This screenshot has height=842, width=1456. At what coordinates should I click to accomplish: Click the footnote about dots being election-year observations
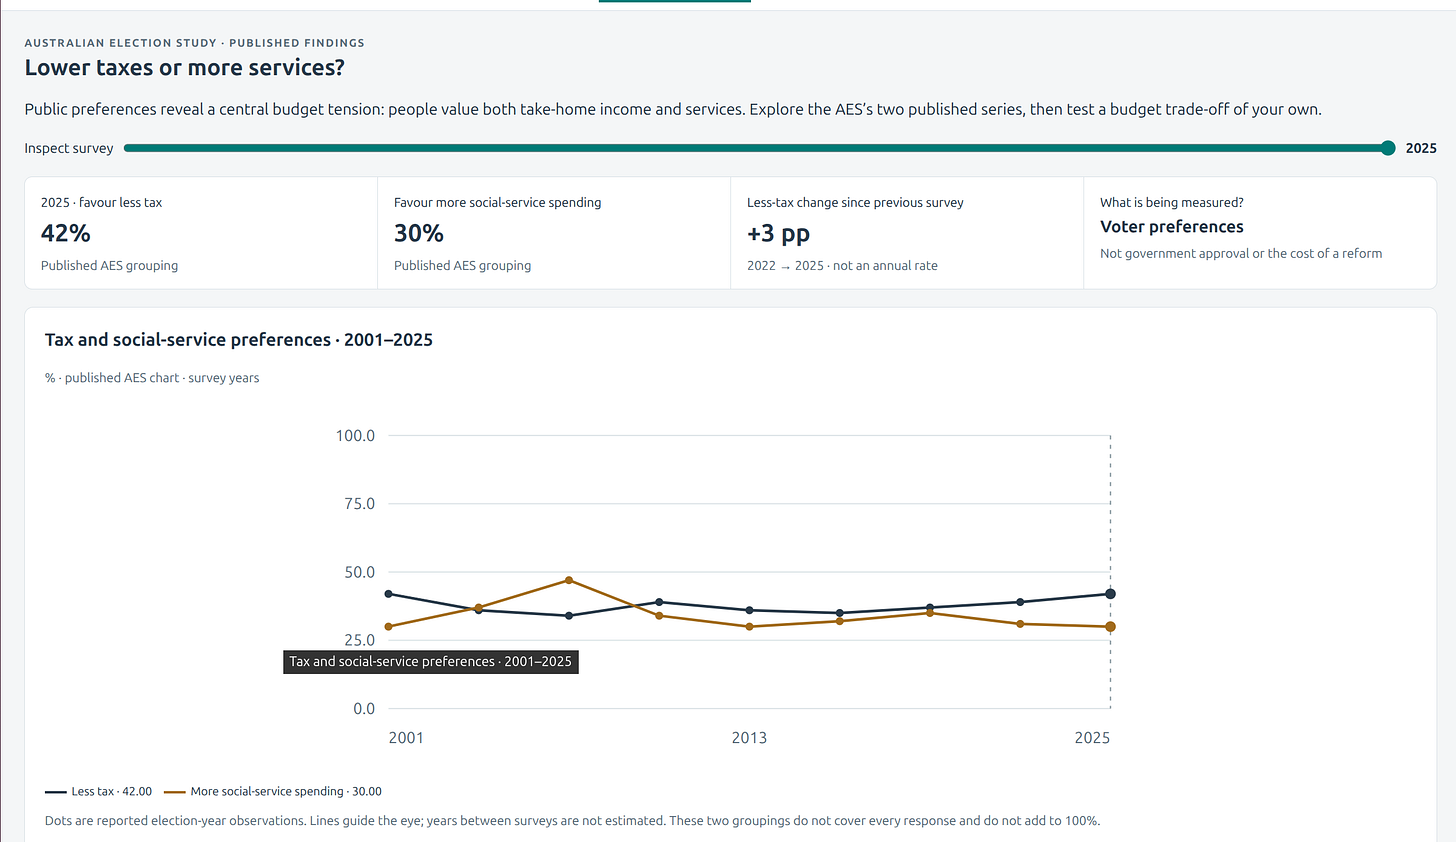click(x=572, y=821)
